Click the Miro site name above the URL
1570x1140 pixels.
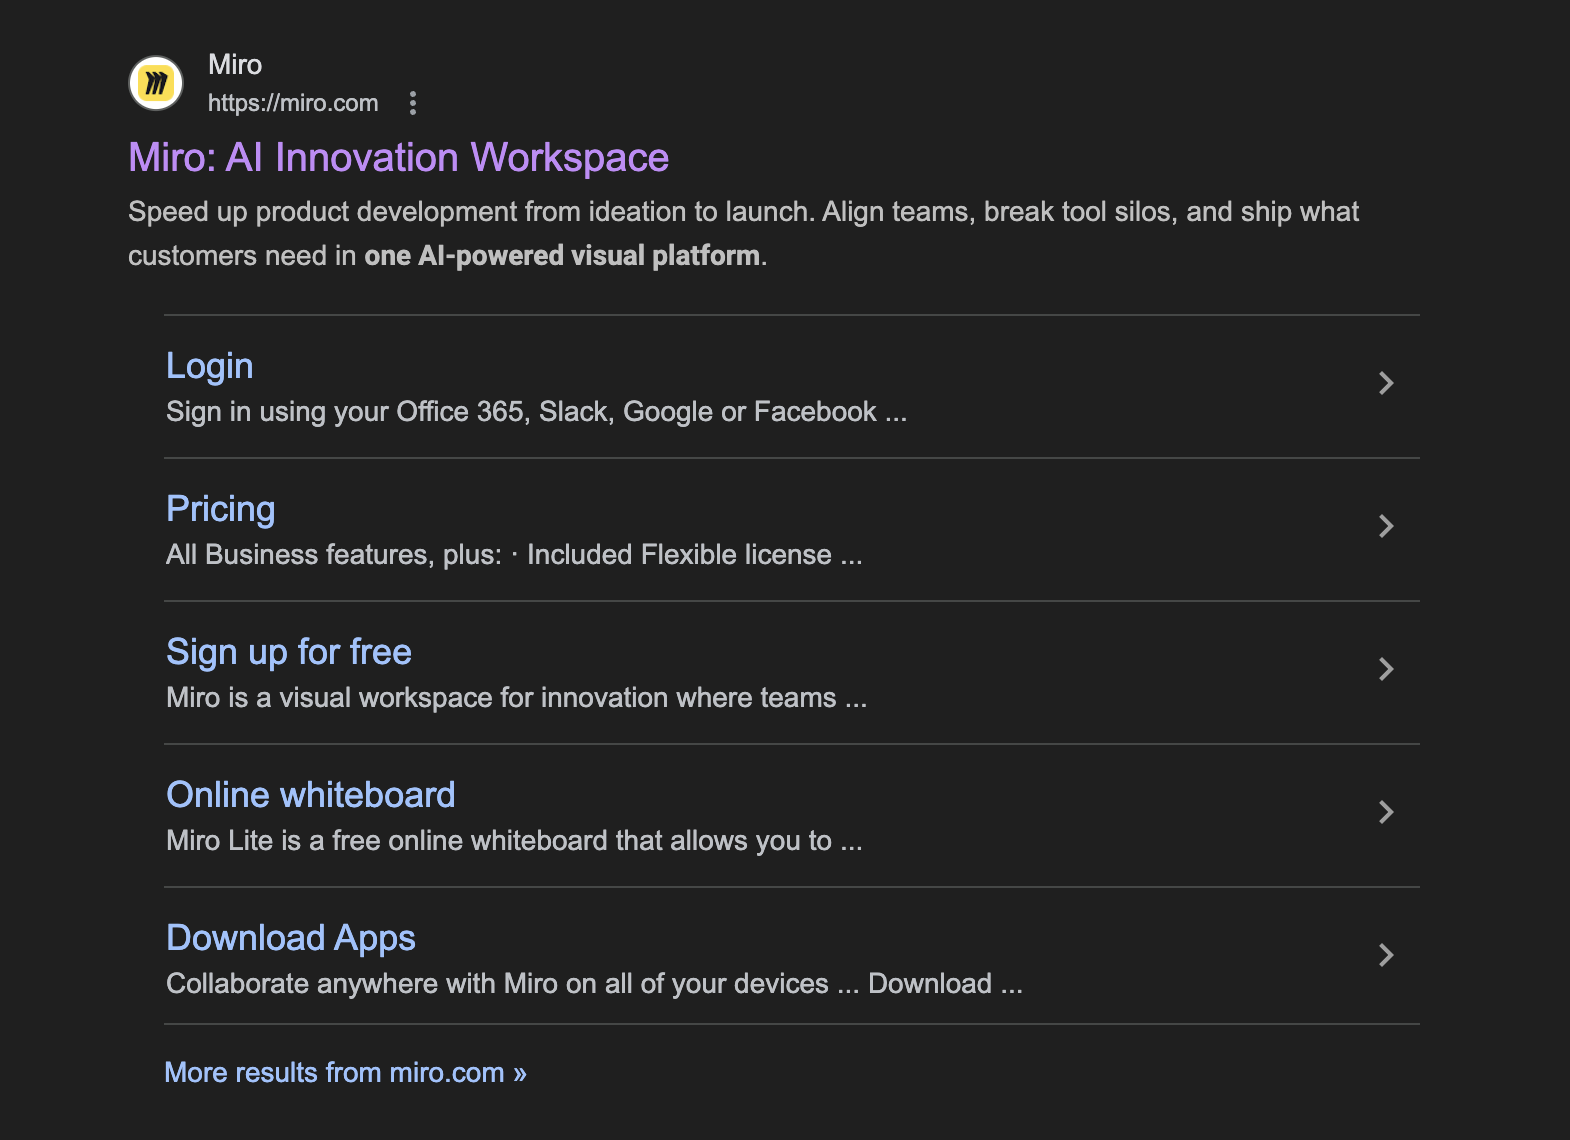click(x=235, y=65)
